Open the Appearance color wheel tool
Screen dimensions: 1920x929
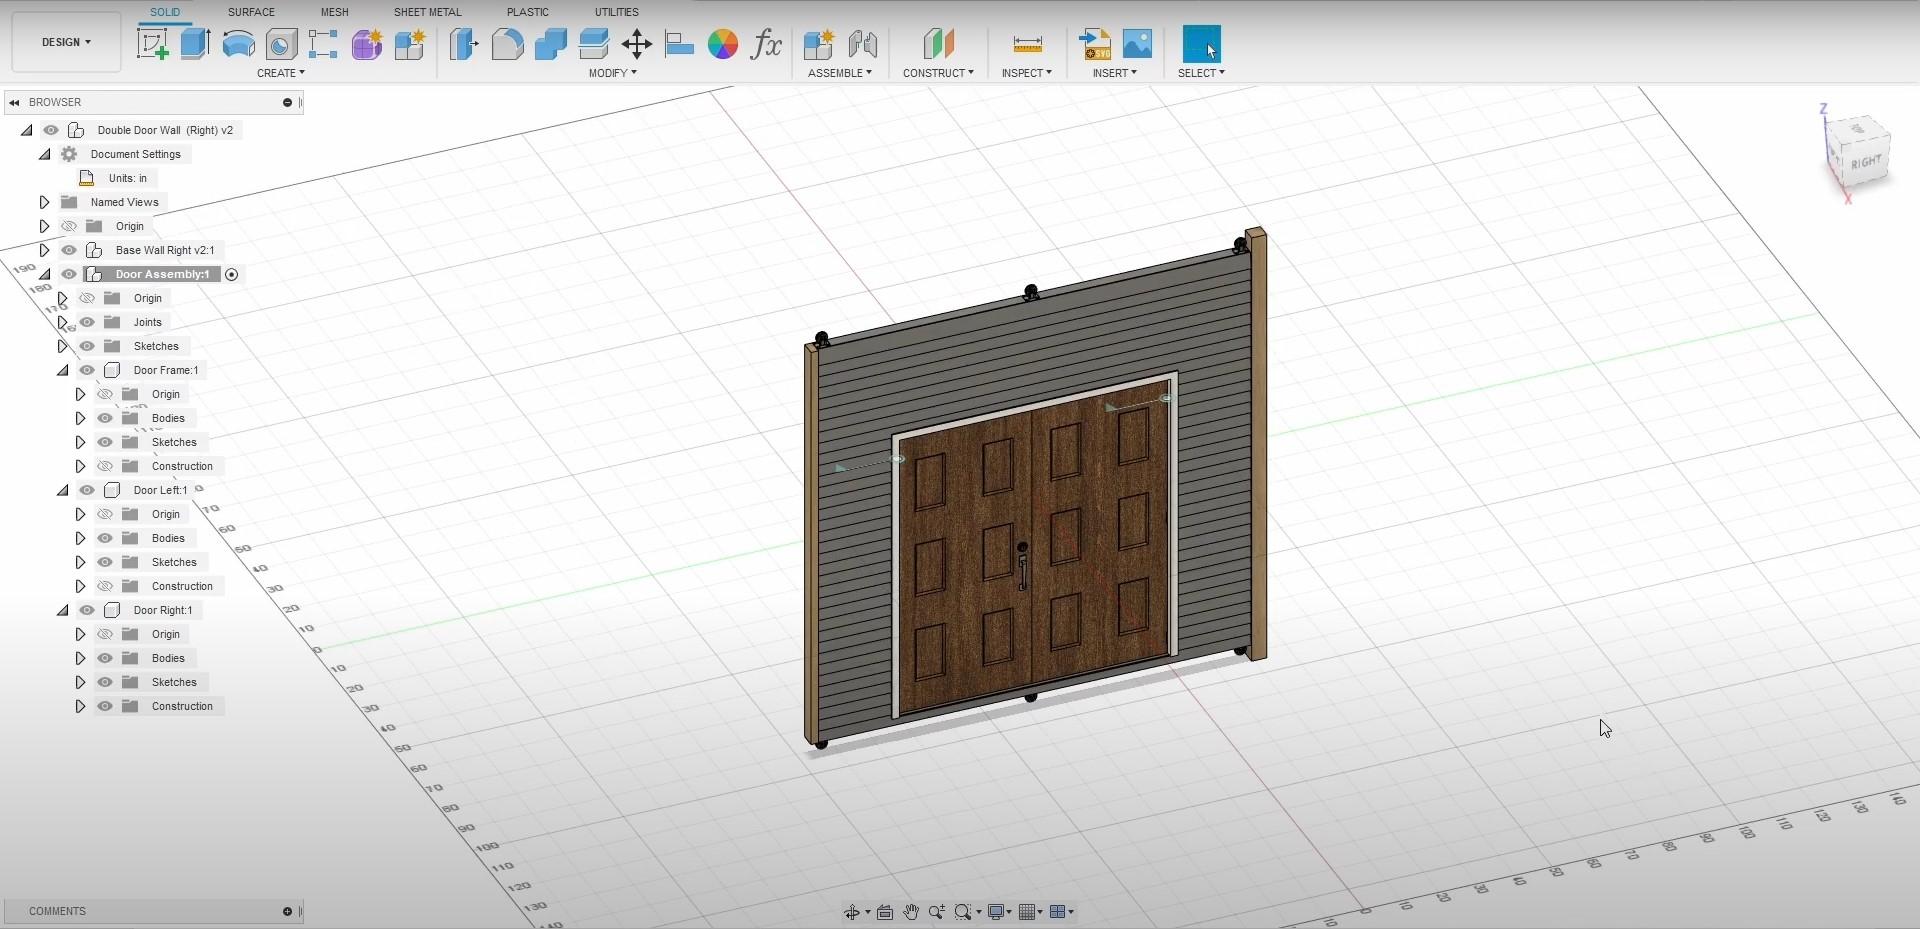click(x=722, y=44)
